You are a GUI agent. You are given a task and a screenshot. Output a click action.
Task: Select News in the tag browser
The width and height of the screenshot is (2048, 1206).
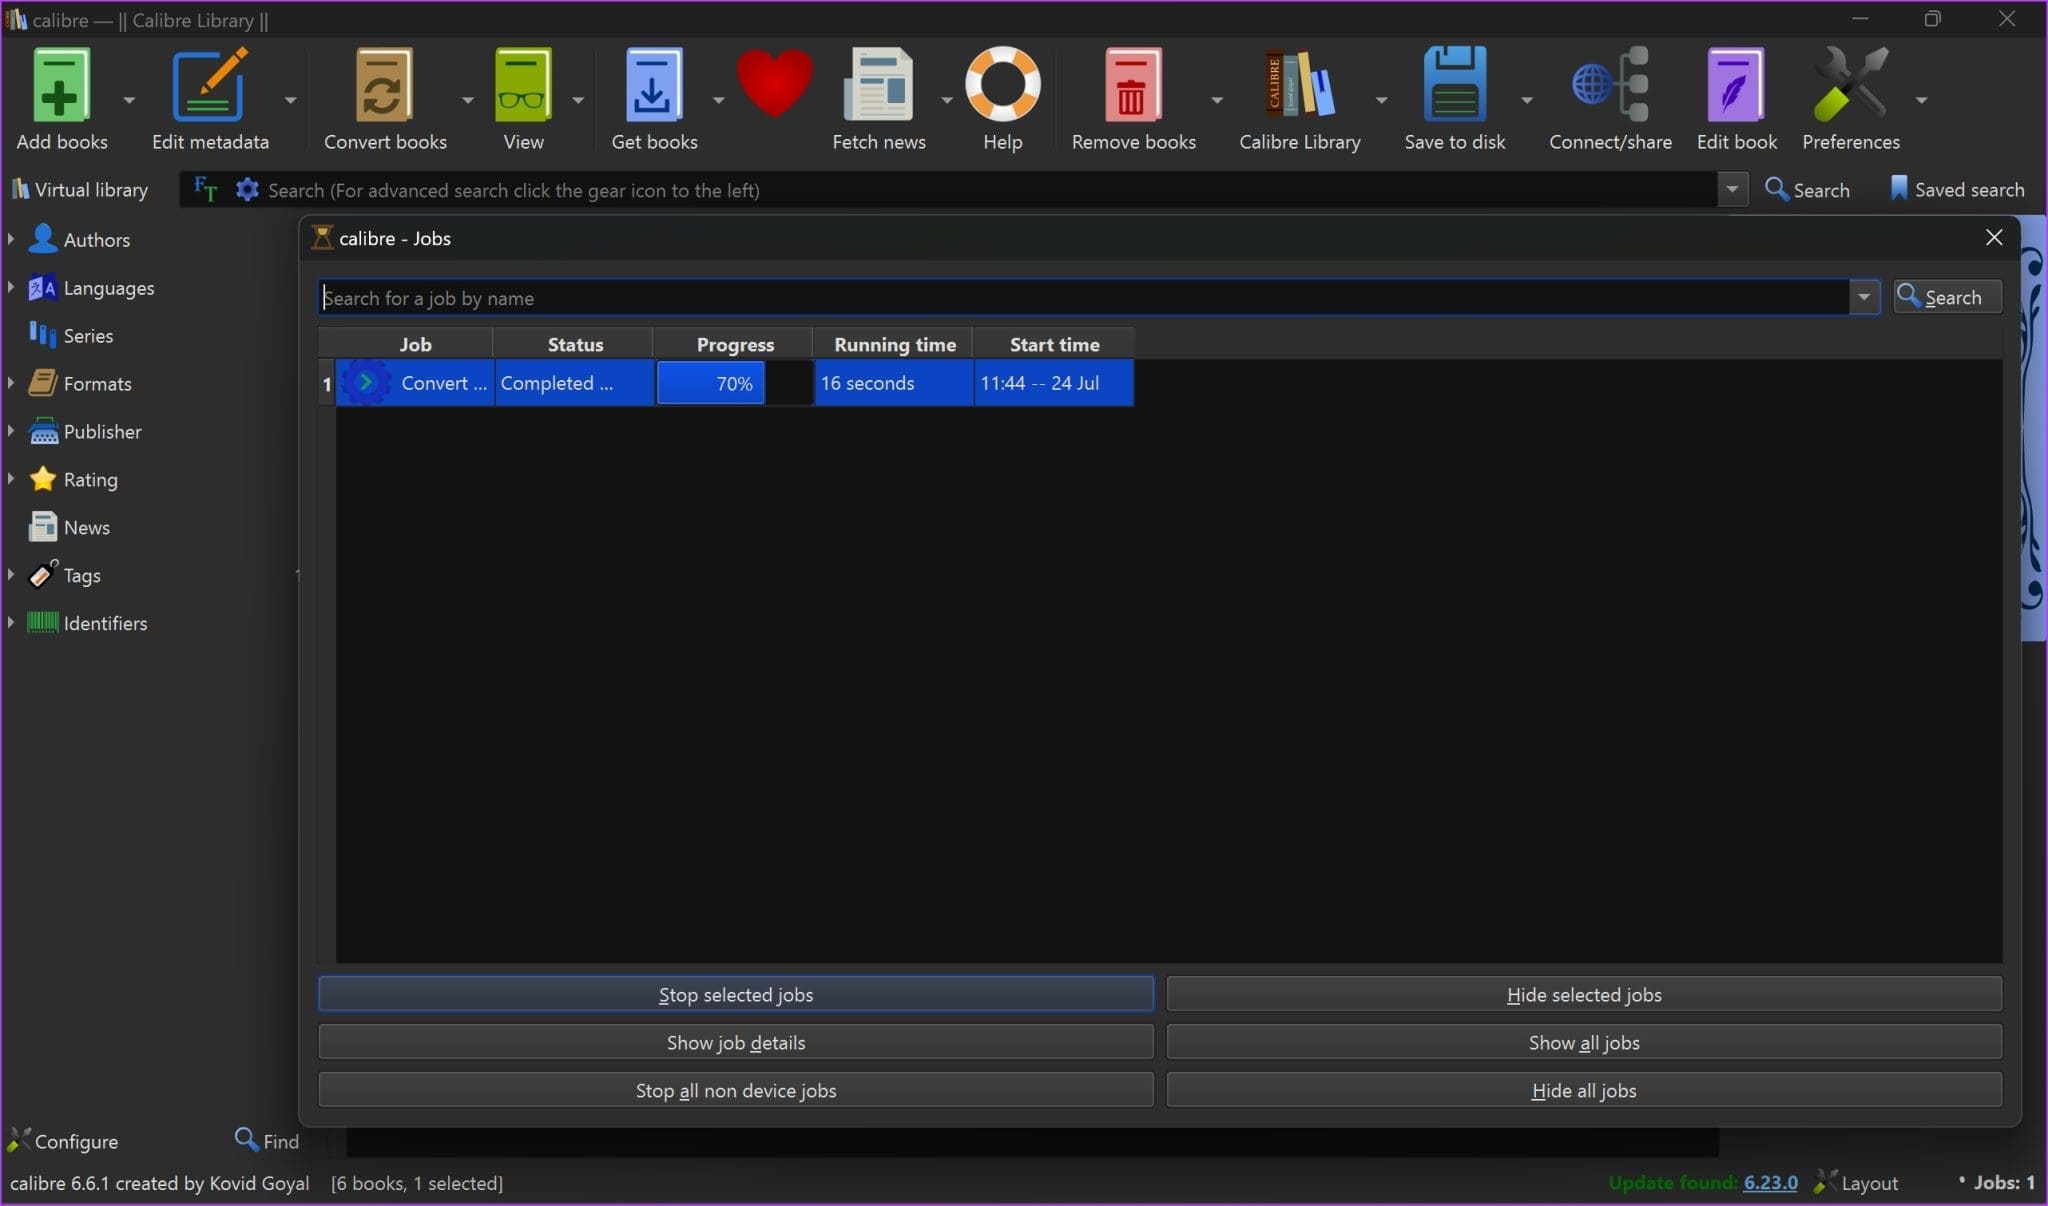coord(86,528)
